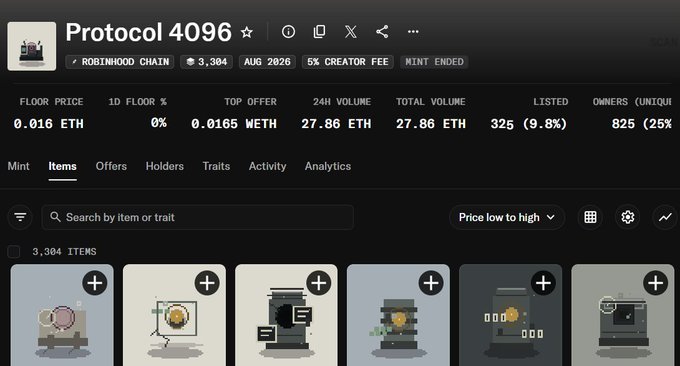Click the share icon
Viewport: 680px width, 366px height.
tap(382, 32)
